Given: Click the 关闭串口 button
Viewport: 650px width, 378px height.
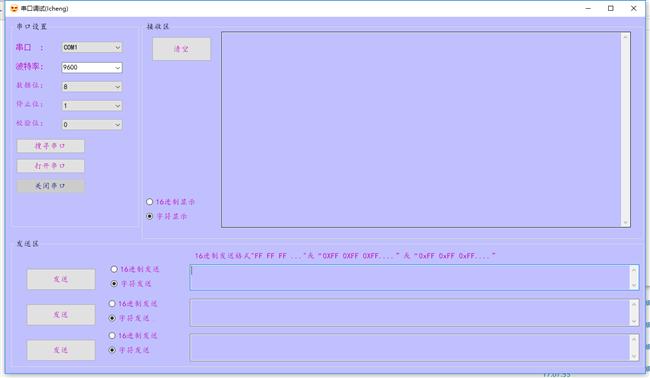Looking at the screenshot, I should [x=51, y=186].
